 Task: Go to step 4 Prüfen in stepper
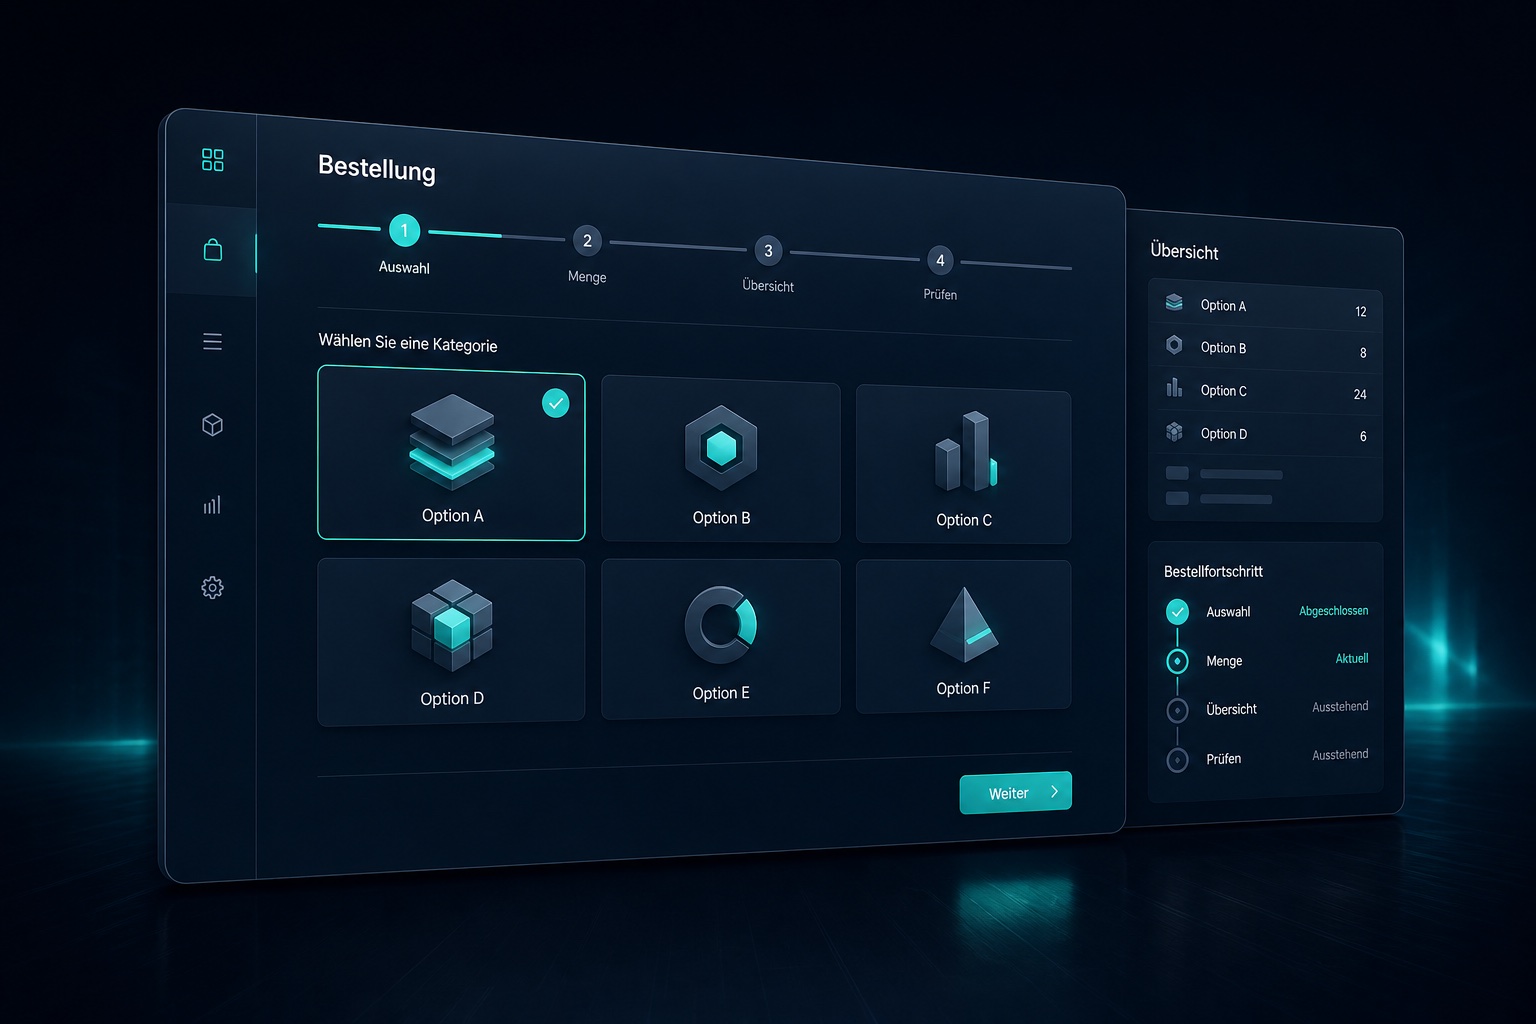pos(940,260)
